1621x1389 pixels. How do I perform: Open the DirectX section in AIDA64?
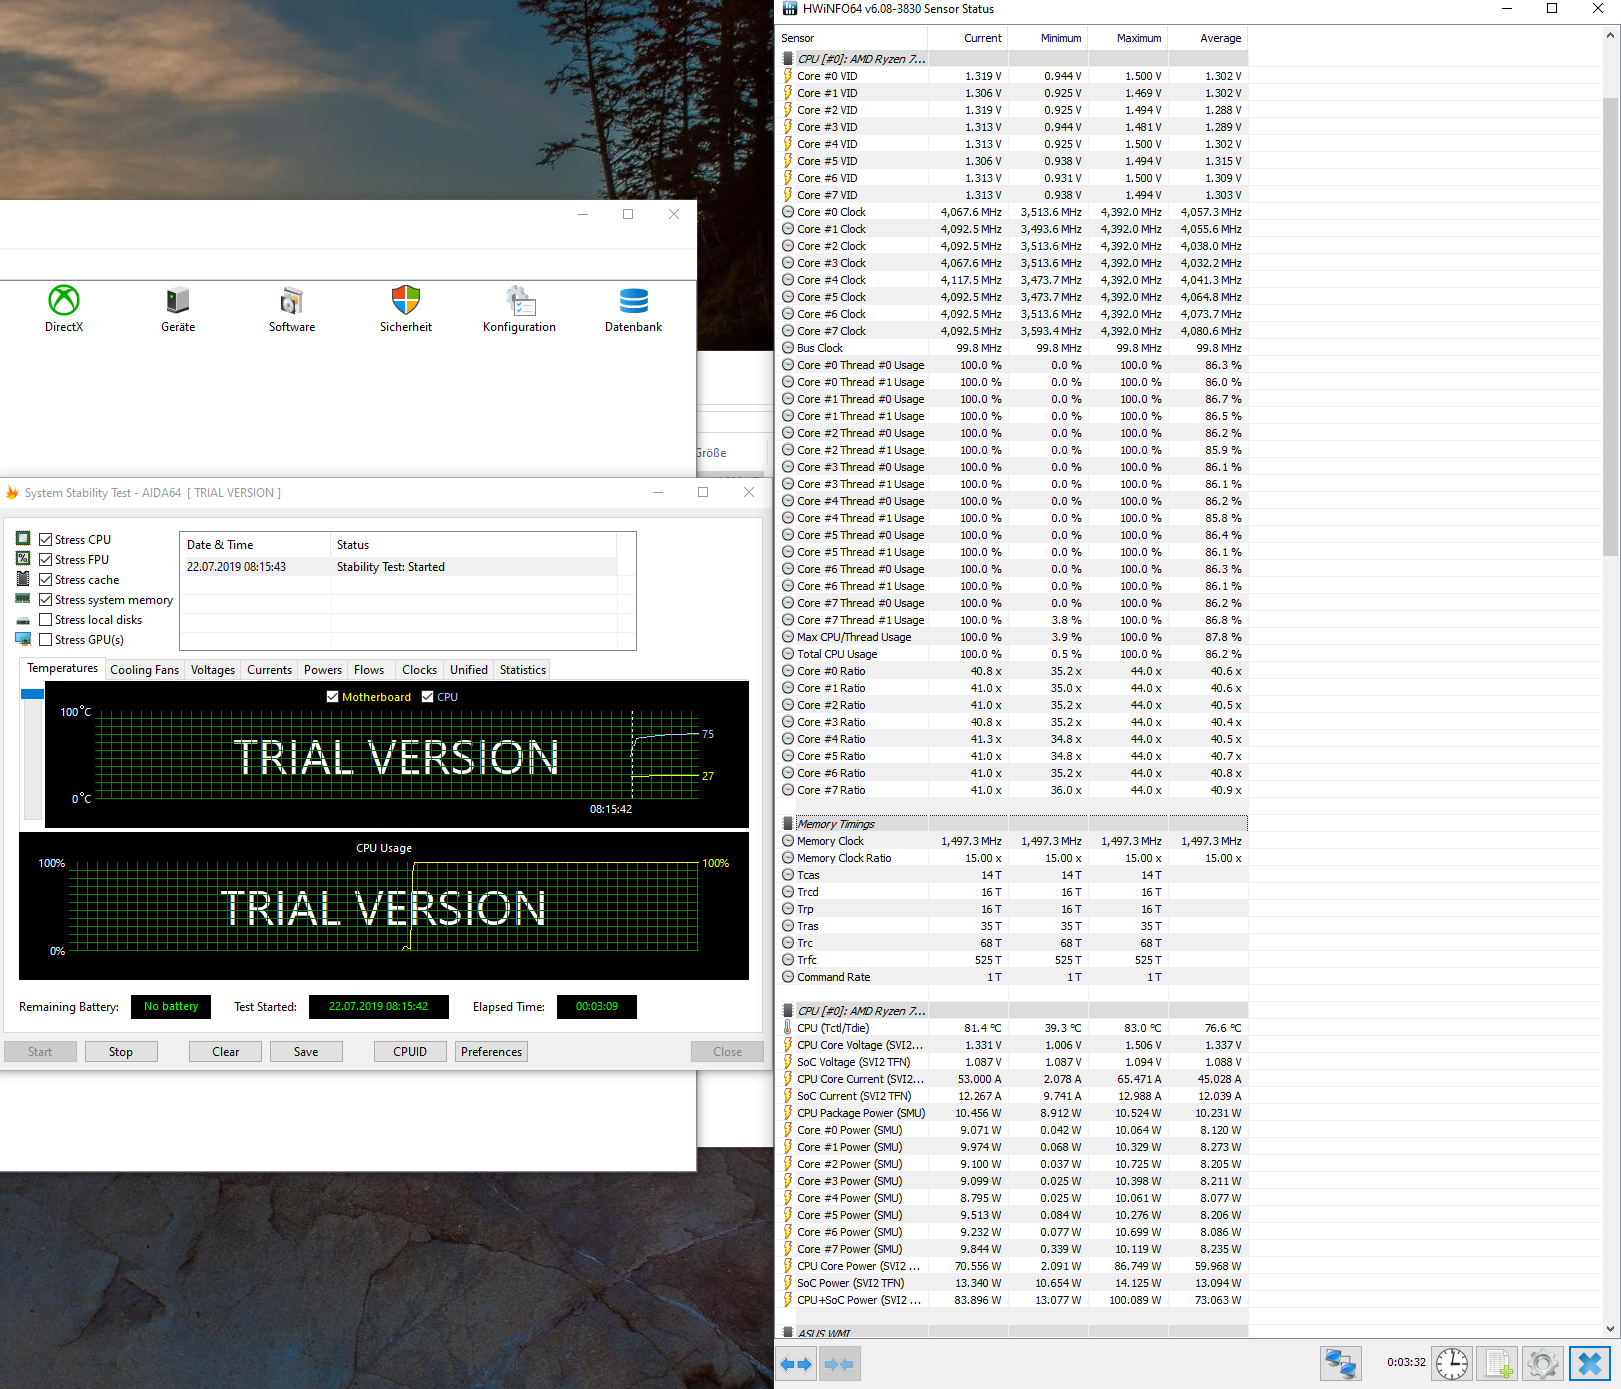(64, 308)
